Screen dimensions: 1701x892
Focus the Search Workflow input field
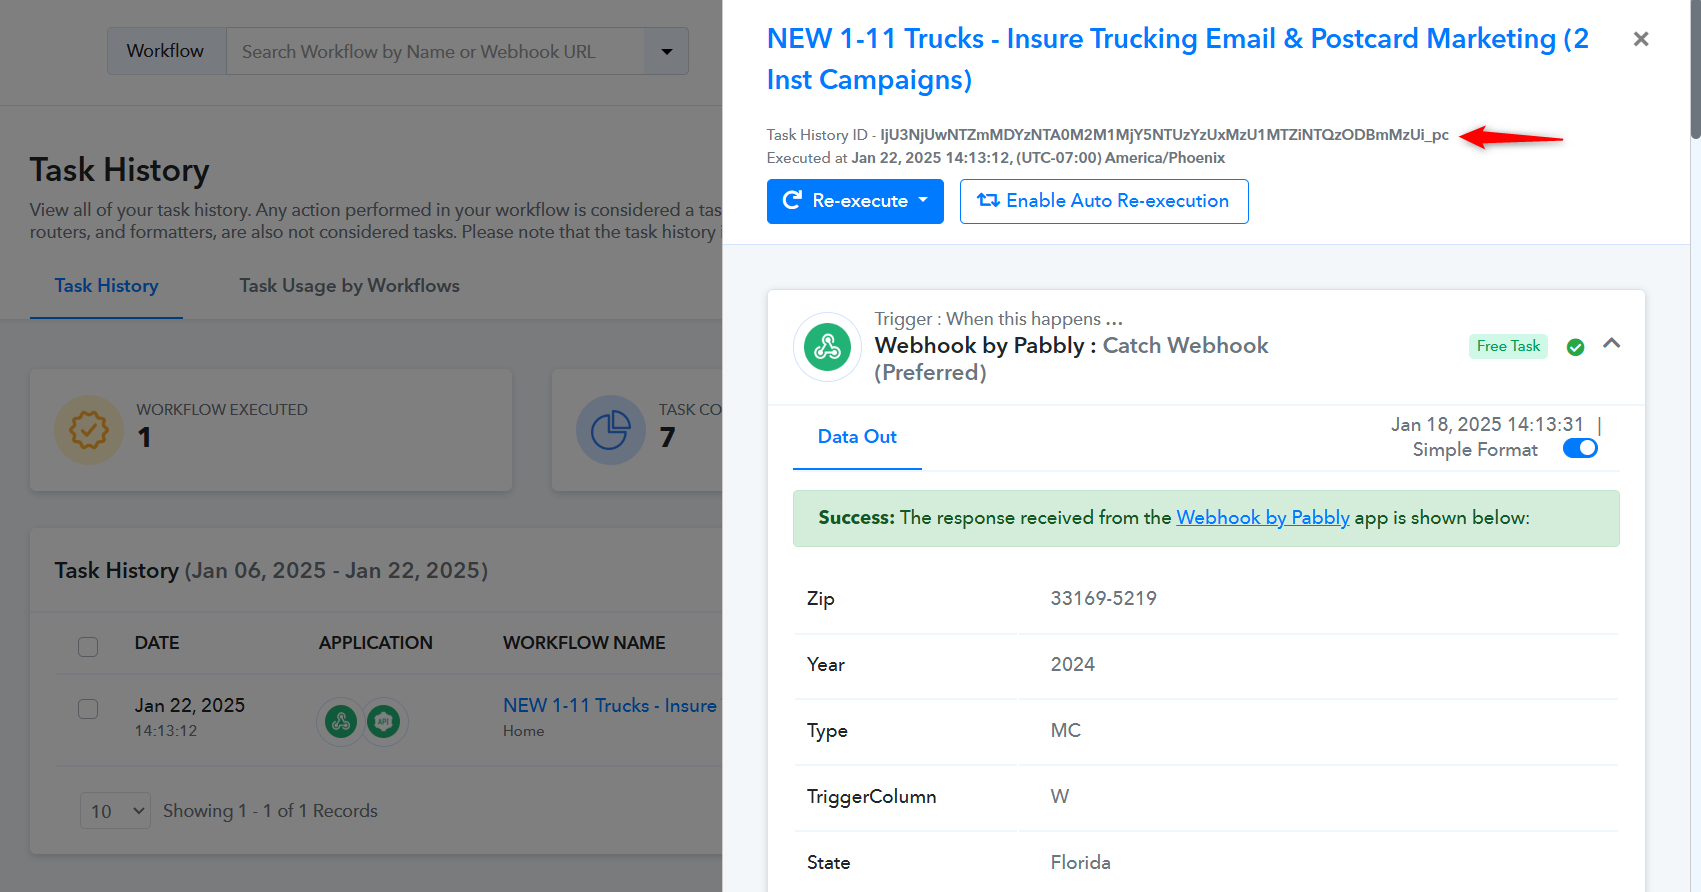[x=436, y=51]
